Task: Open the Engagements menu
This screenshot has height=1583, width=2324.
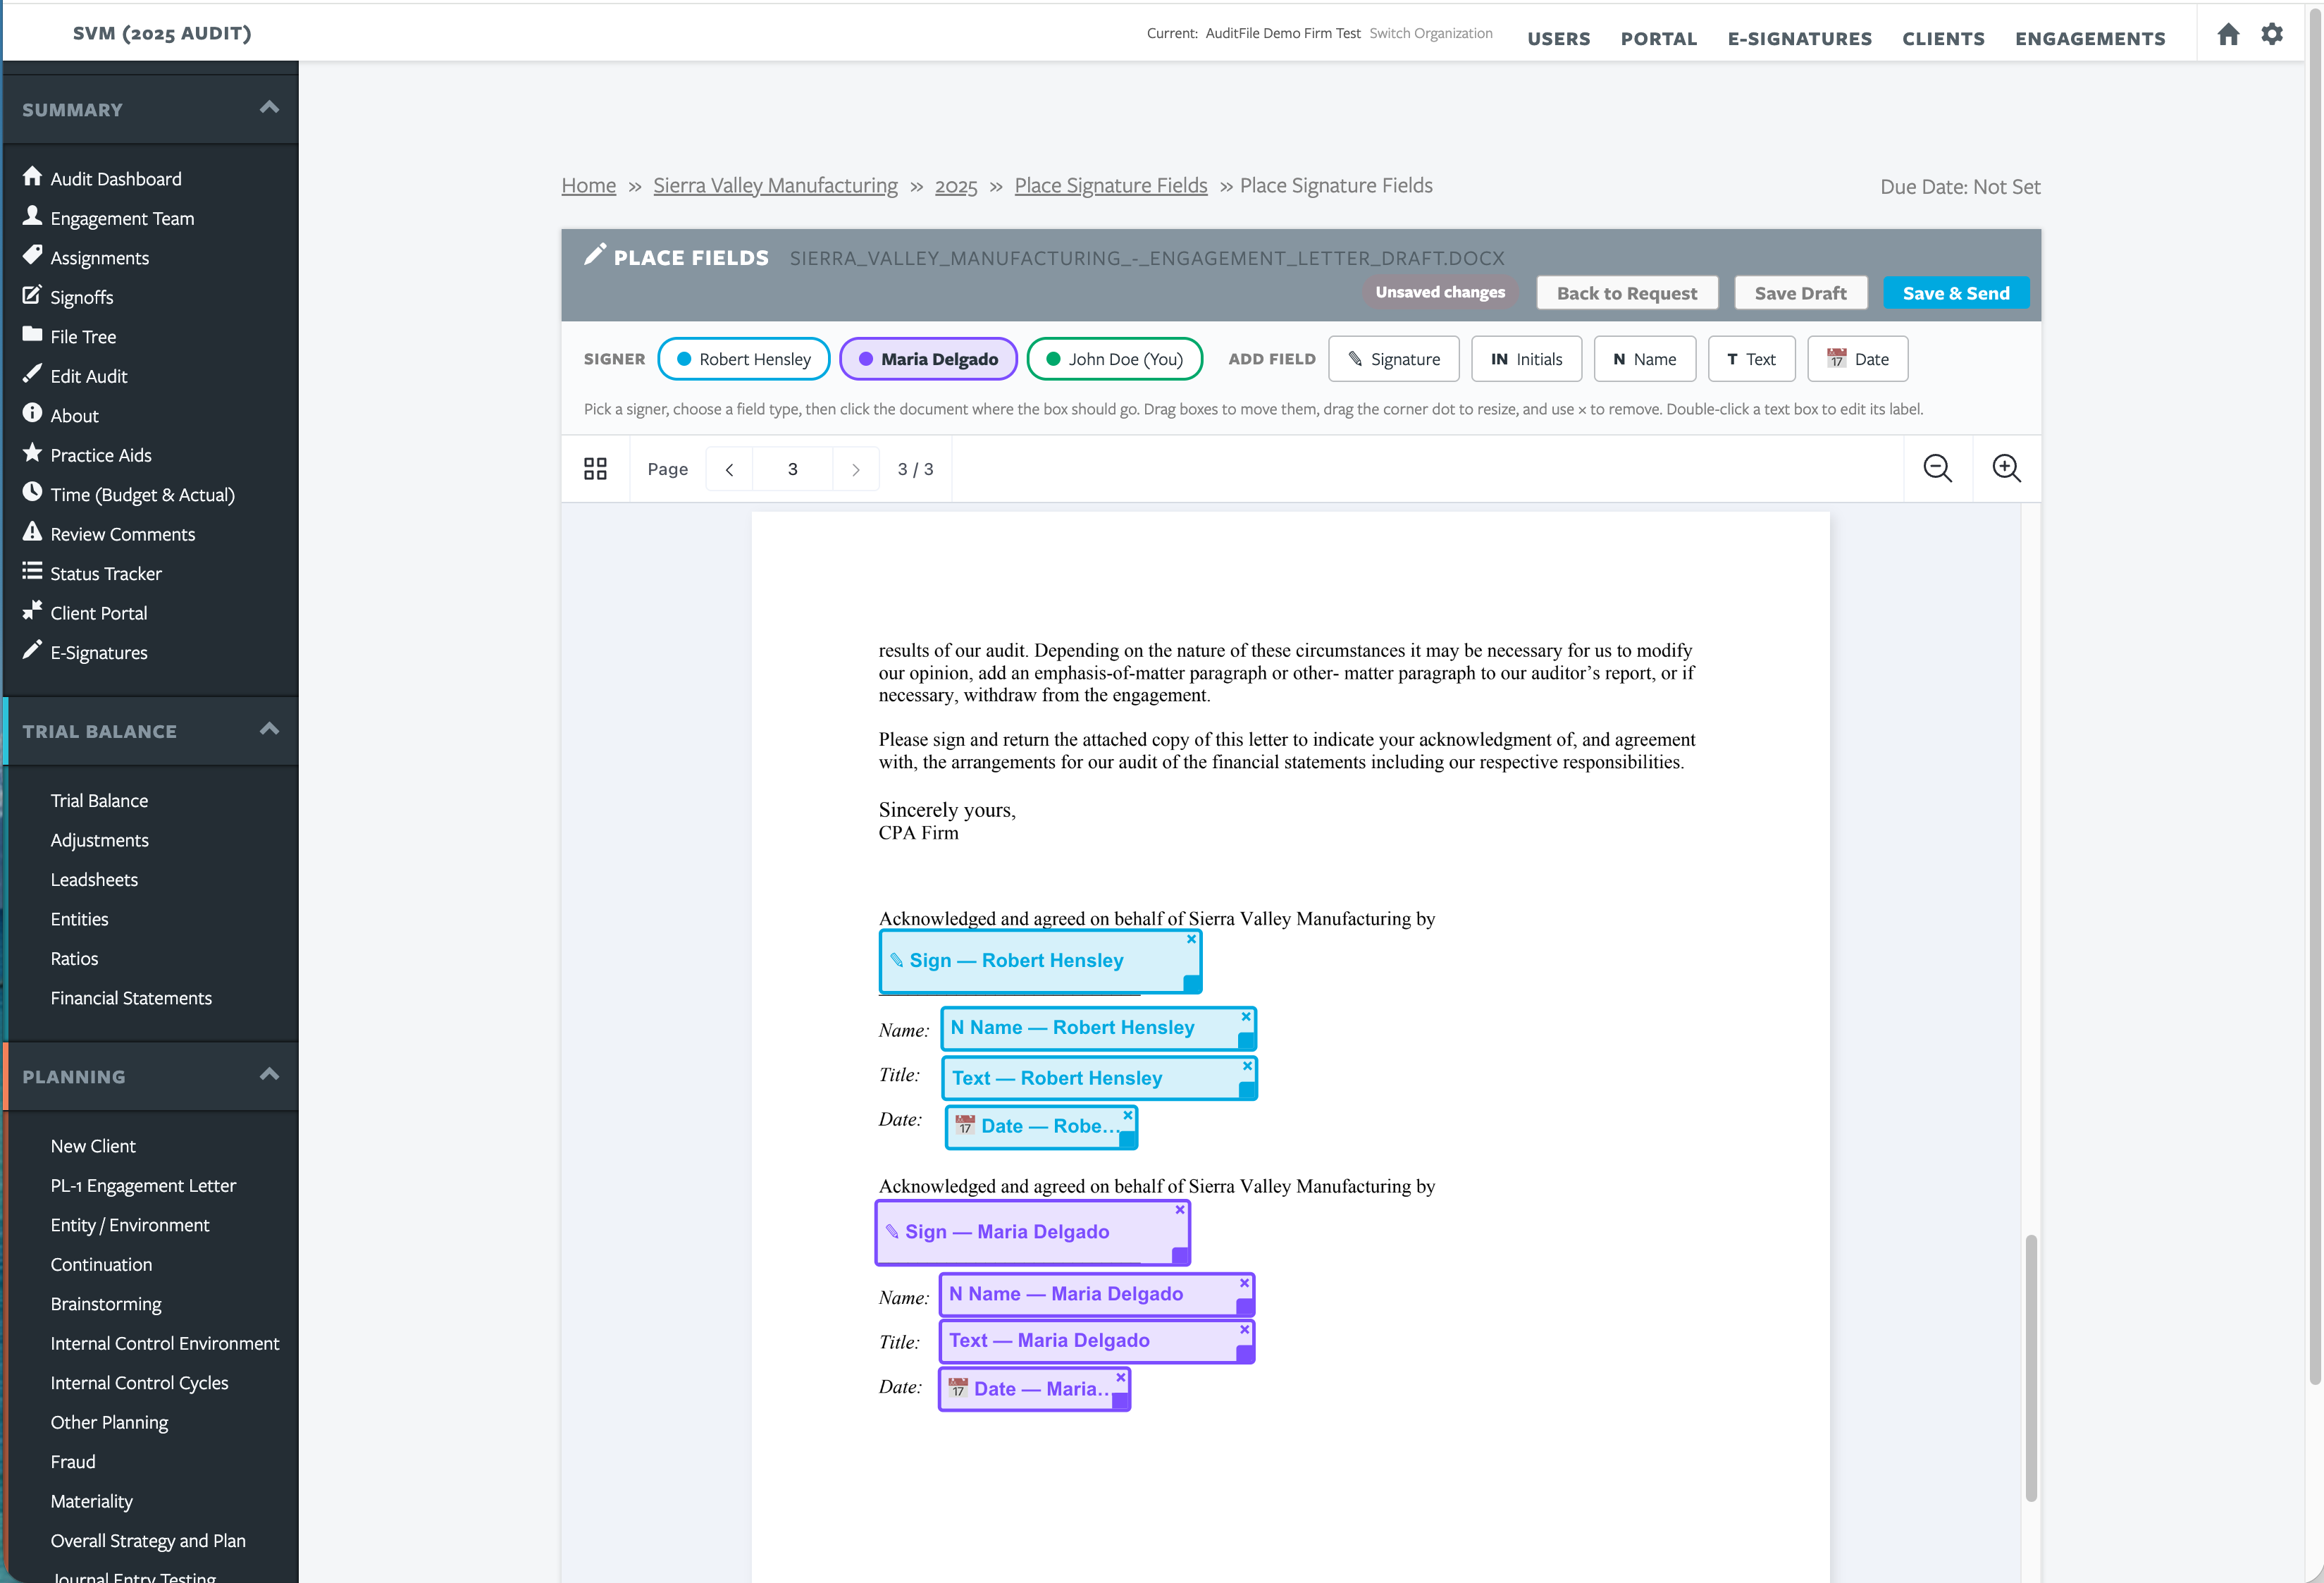Action: pos(2090,39)
